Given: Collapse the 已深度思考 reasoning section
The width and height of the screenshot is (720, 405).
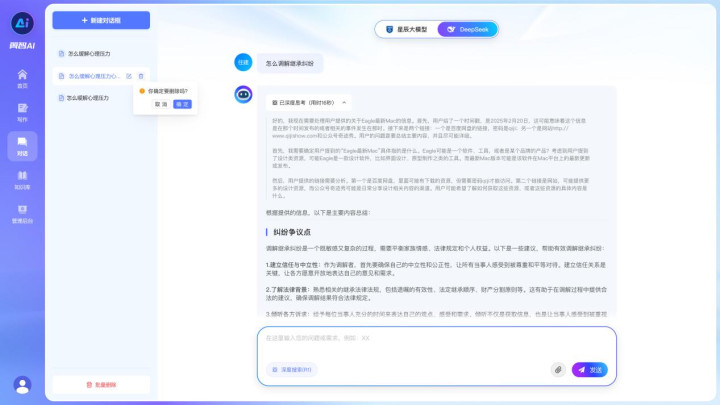Looking at the screenshot, I should click(309, 103).
